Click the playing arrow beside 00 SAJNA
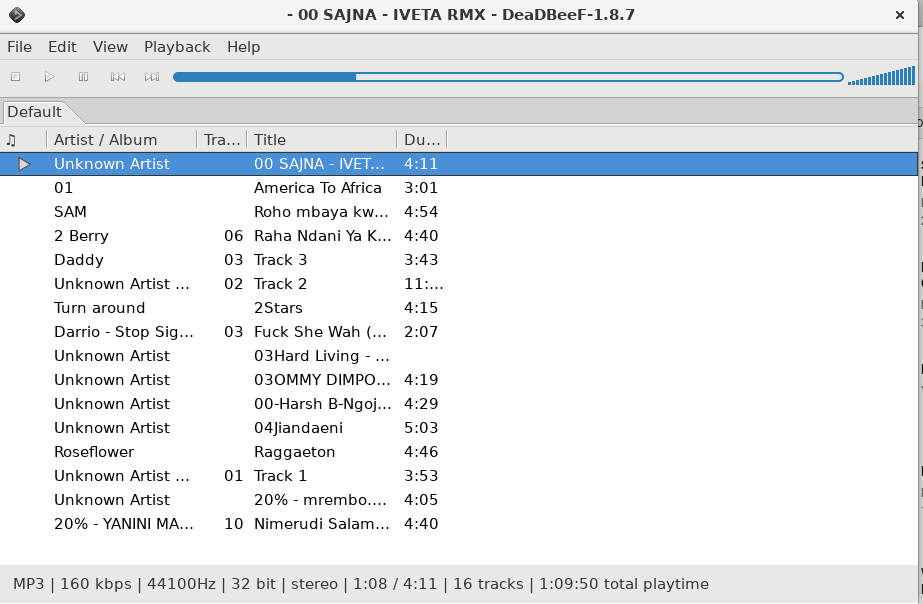Screen dimensions: 923x604 click(x=24, y=163)
